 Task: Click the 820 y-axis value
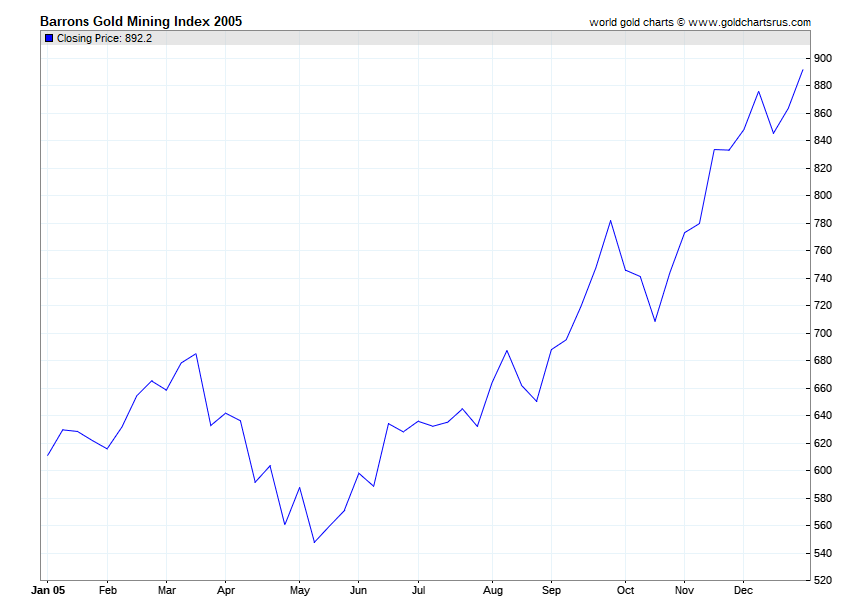click(822, 168)
